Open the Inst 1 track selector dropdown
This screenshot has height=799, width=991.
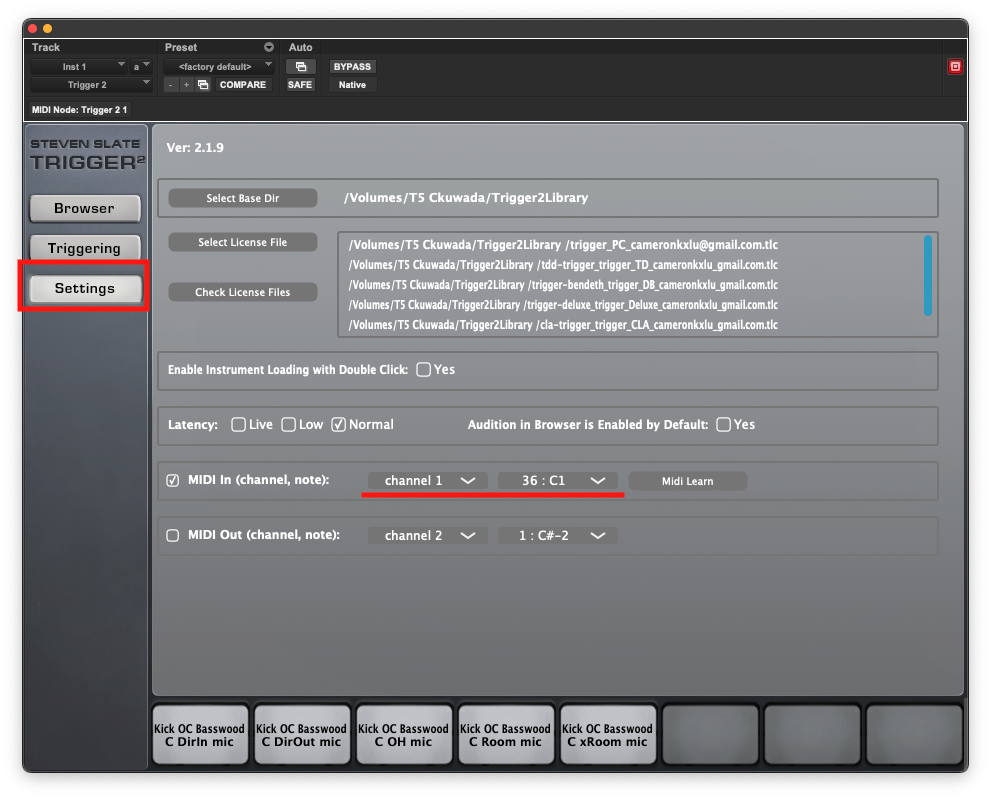click(x=79, y=66)
